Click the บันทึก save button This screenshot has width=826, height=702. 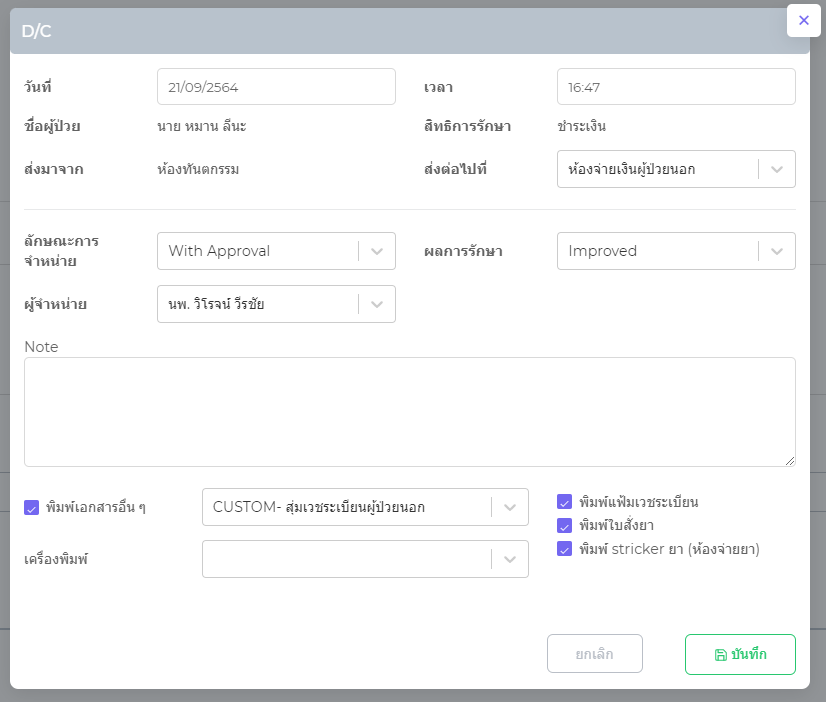[740, 655]
